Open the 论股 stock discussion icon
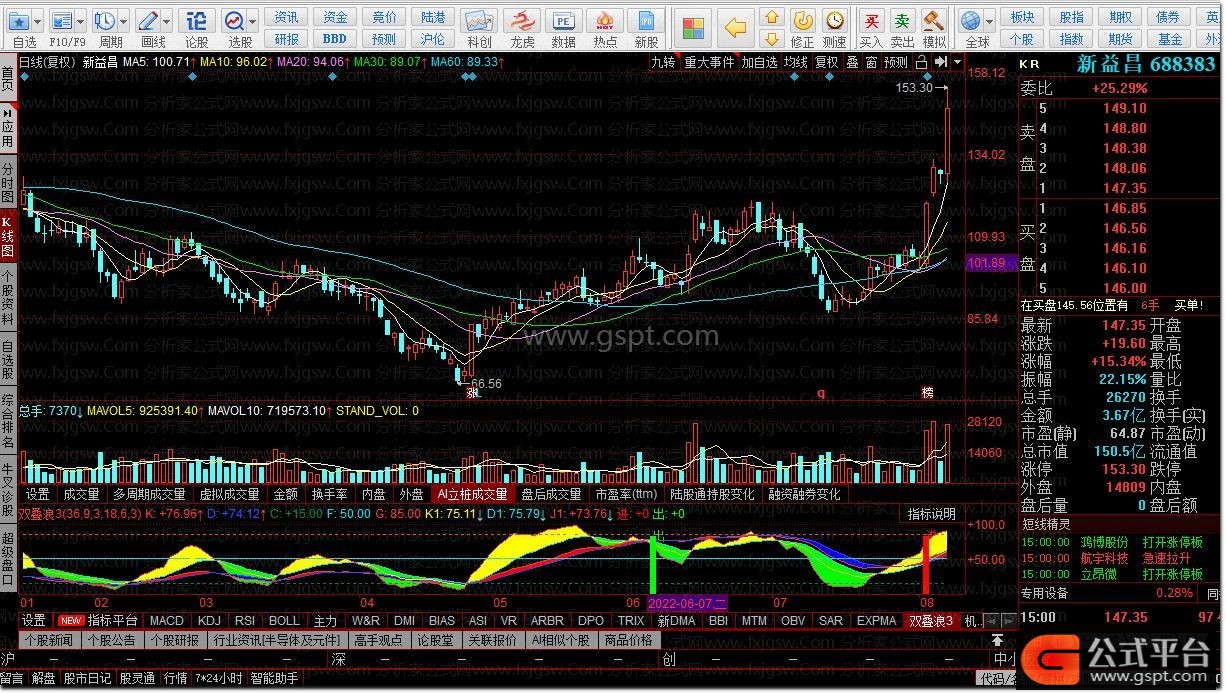The image size is (1226, 693). [197, 20]
